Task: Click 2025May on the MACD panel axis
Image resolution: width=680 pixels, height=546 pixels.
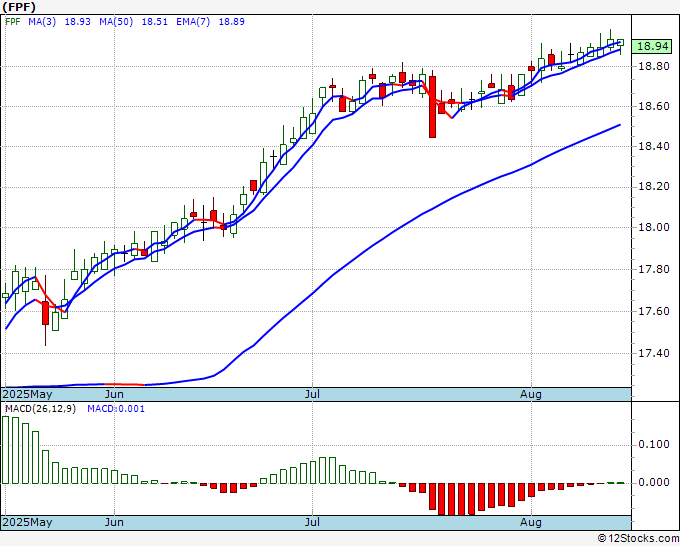Action: [28, 522]
